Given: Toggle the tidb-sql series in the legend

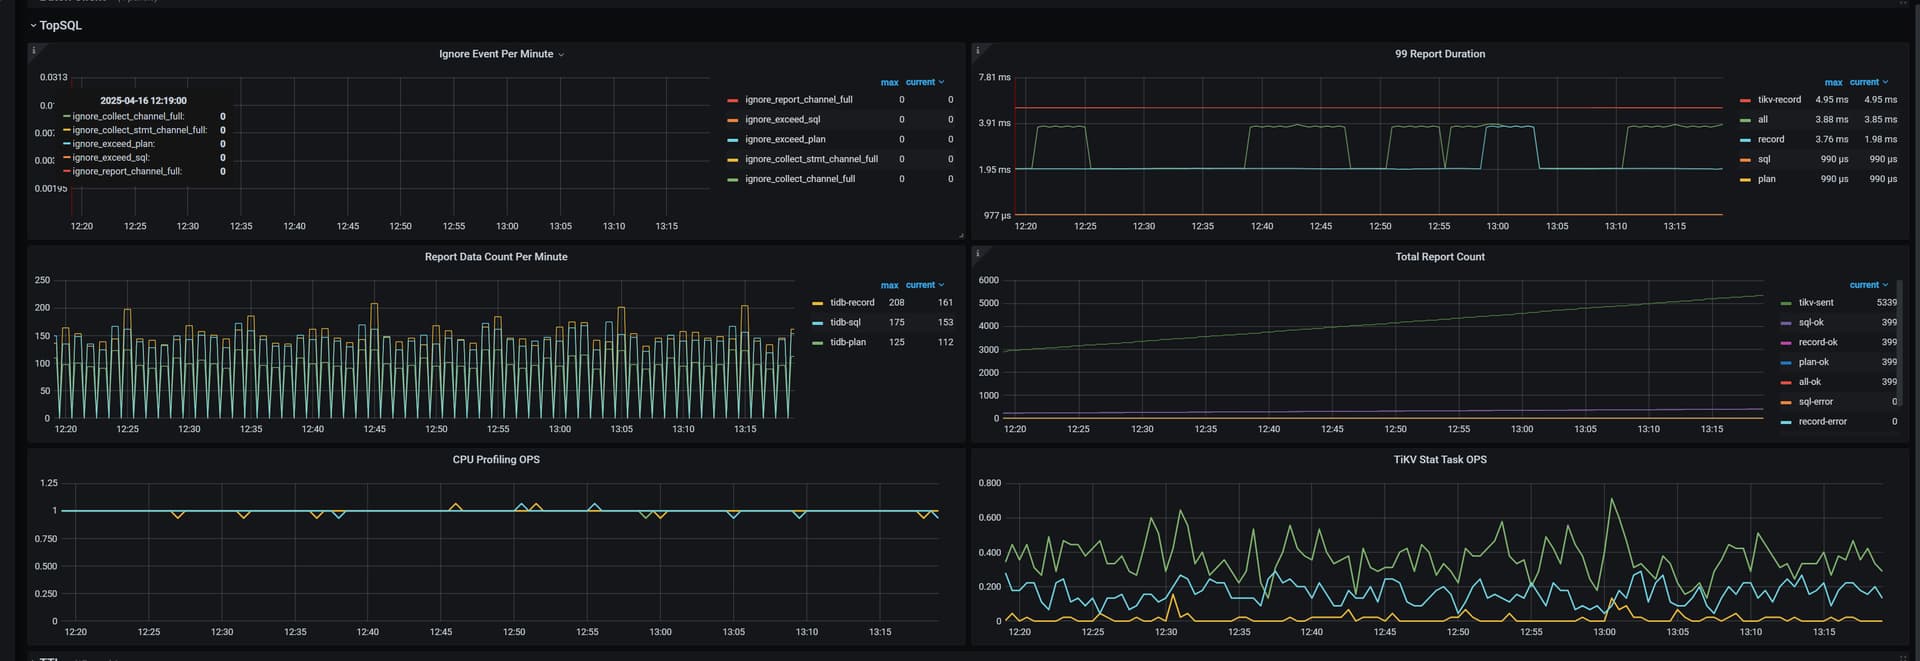Looking at the screenshot, I should click(x=845, y=322).
